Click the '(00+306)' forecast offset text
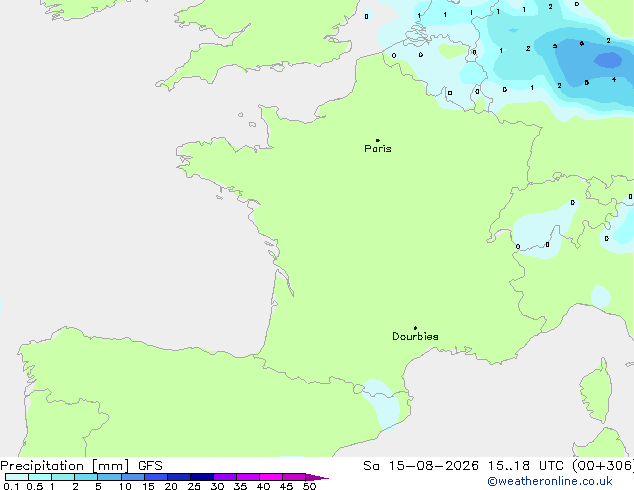The image size is (634, 490). tap(603, 466)
